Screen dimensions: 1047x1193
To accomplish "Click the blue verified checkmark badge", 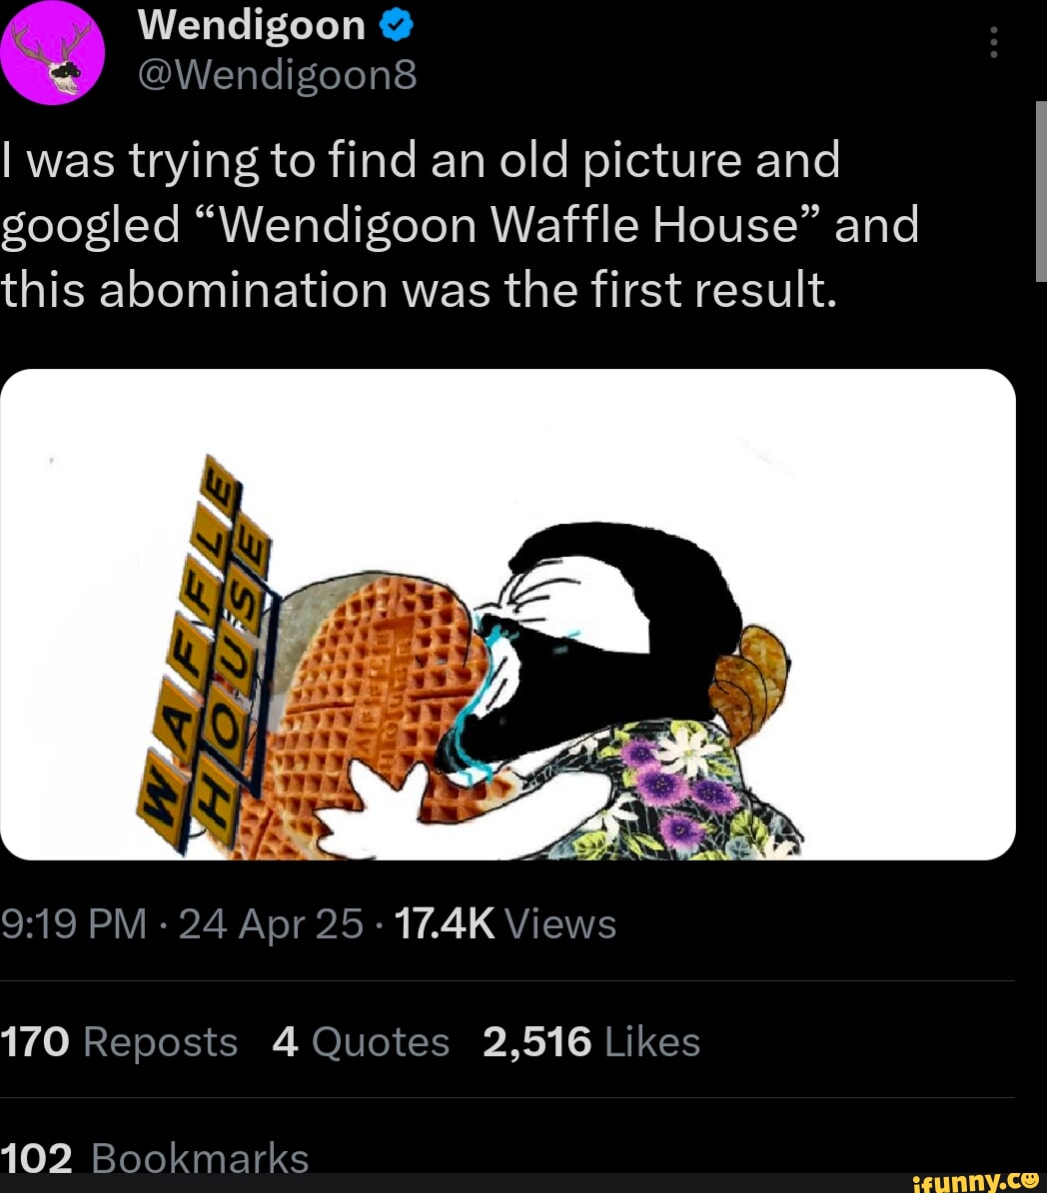I will pos(397,25).
